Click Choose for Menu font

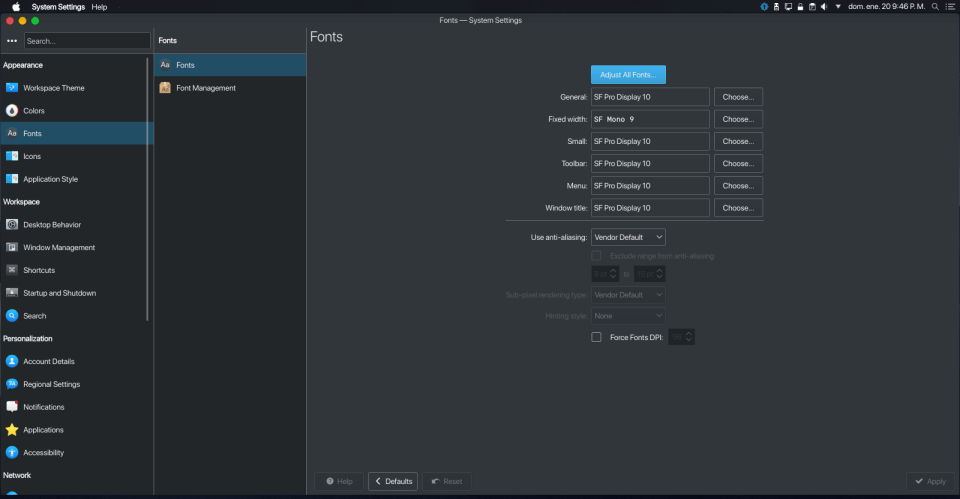pos(738,186)
